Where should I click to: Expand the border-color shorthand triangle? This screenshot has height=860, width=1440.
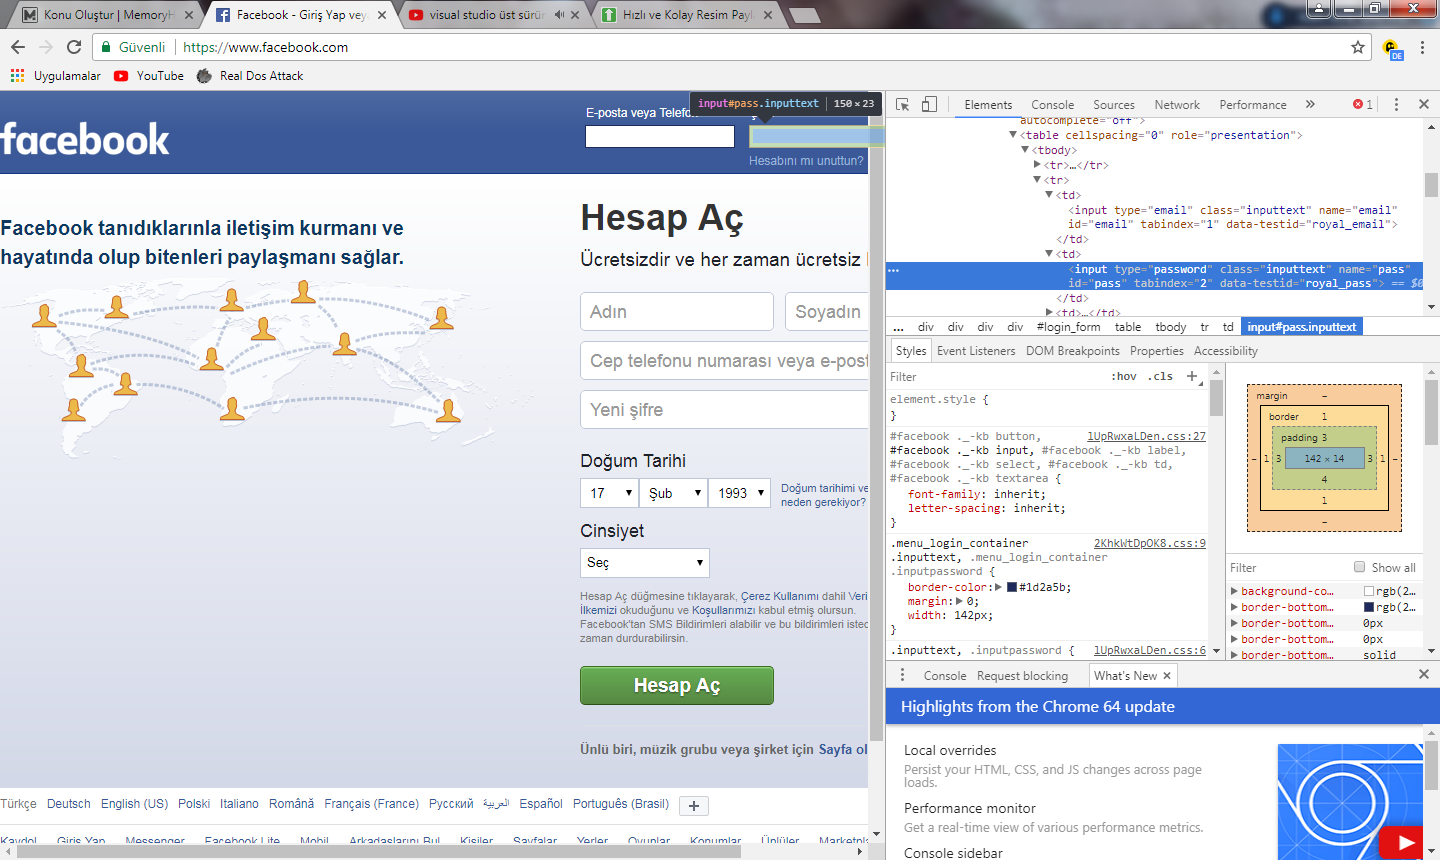tap(998, 587)
